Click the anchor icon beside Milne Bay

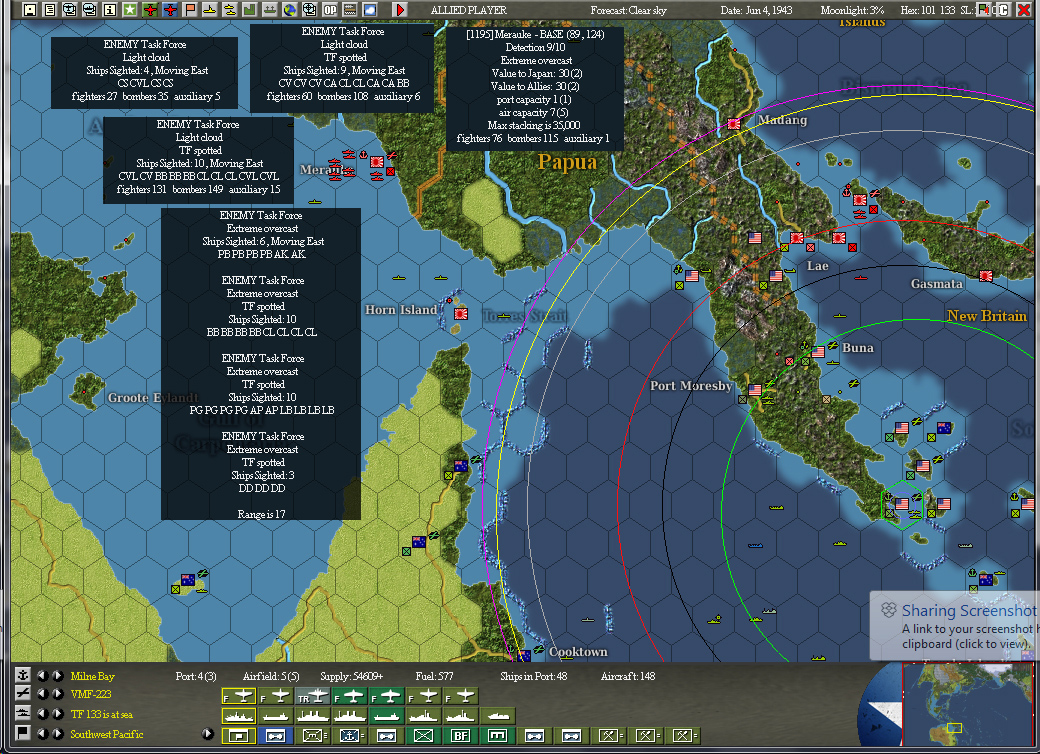point(23,675)
